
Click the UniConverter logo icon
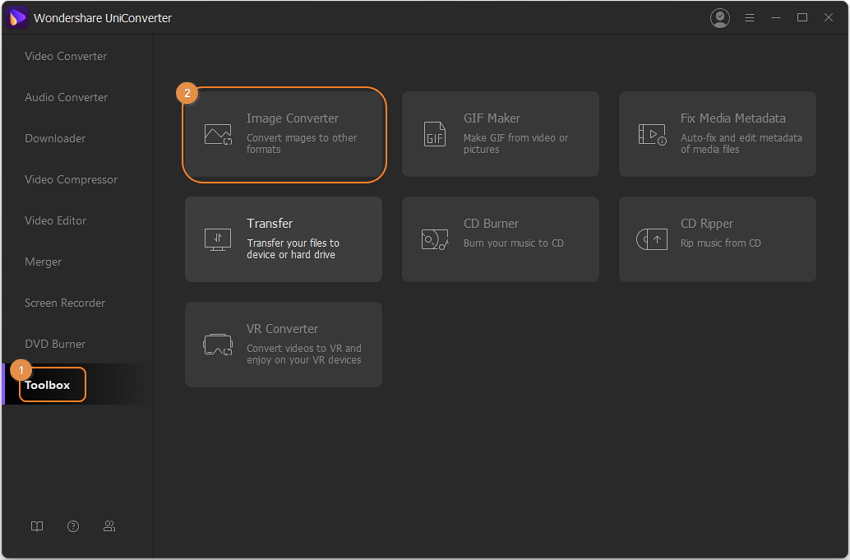(x=17, y=18)
